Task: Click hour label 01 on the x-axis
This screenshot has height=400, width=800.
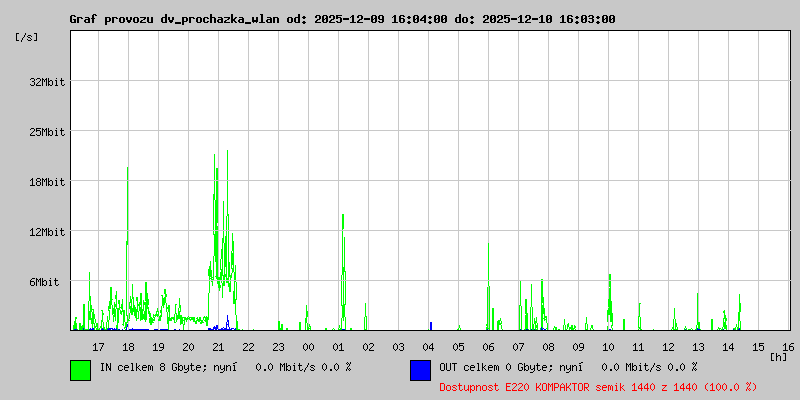Action: click(338, 347)
